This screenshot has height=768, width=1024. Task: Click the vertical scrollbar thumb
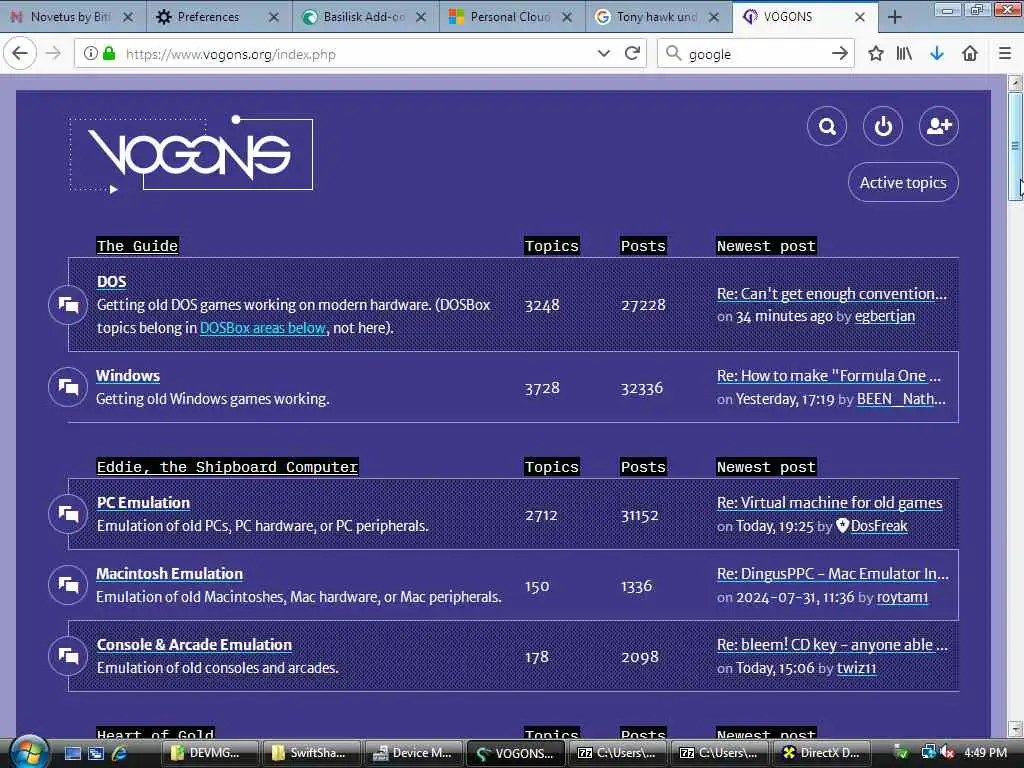tap(1015, 146)
